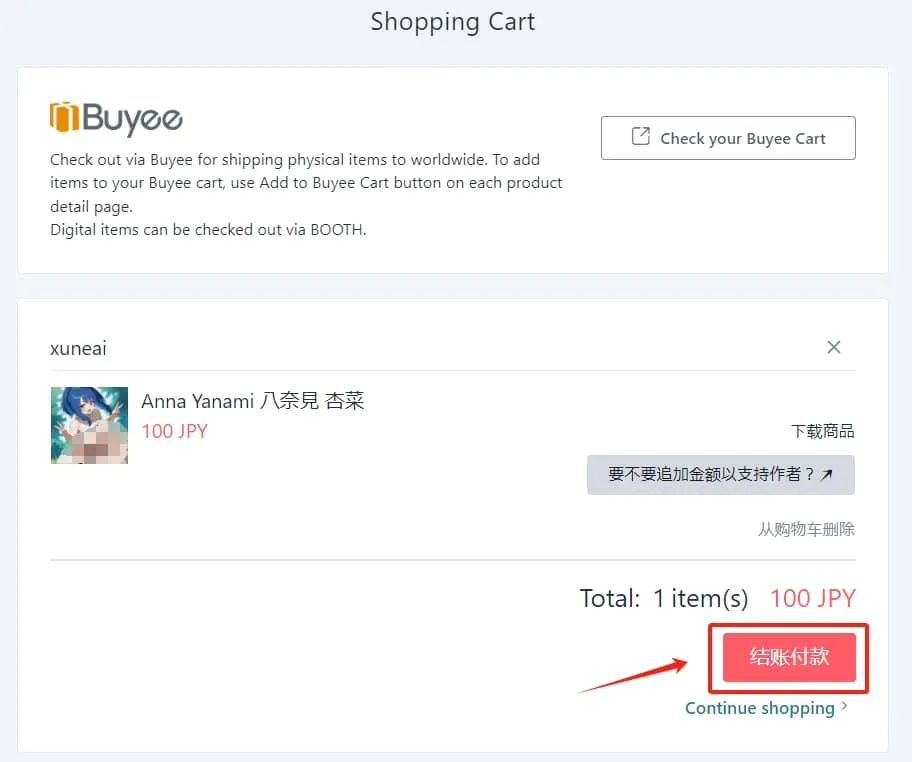Click the external link icon beside Check your Buyee Cart
This screenshot has height=762, width=912.
(641, 137)
